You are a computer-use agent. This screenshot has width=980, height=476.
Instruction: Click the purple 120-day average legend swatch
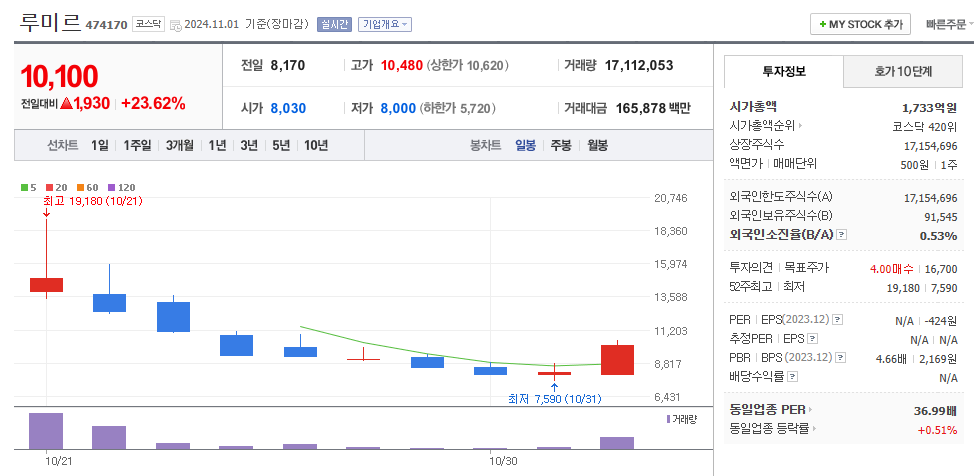click(x=112, y=187)
